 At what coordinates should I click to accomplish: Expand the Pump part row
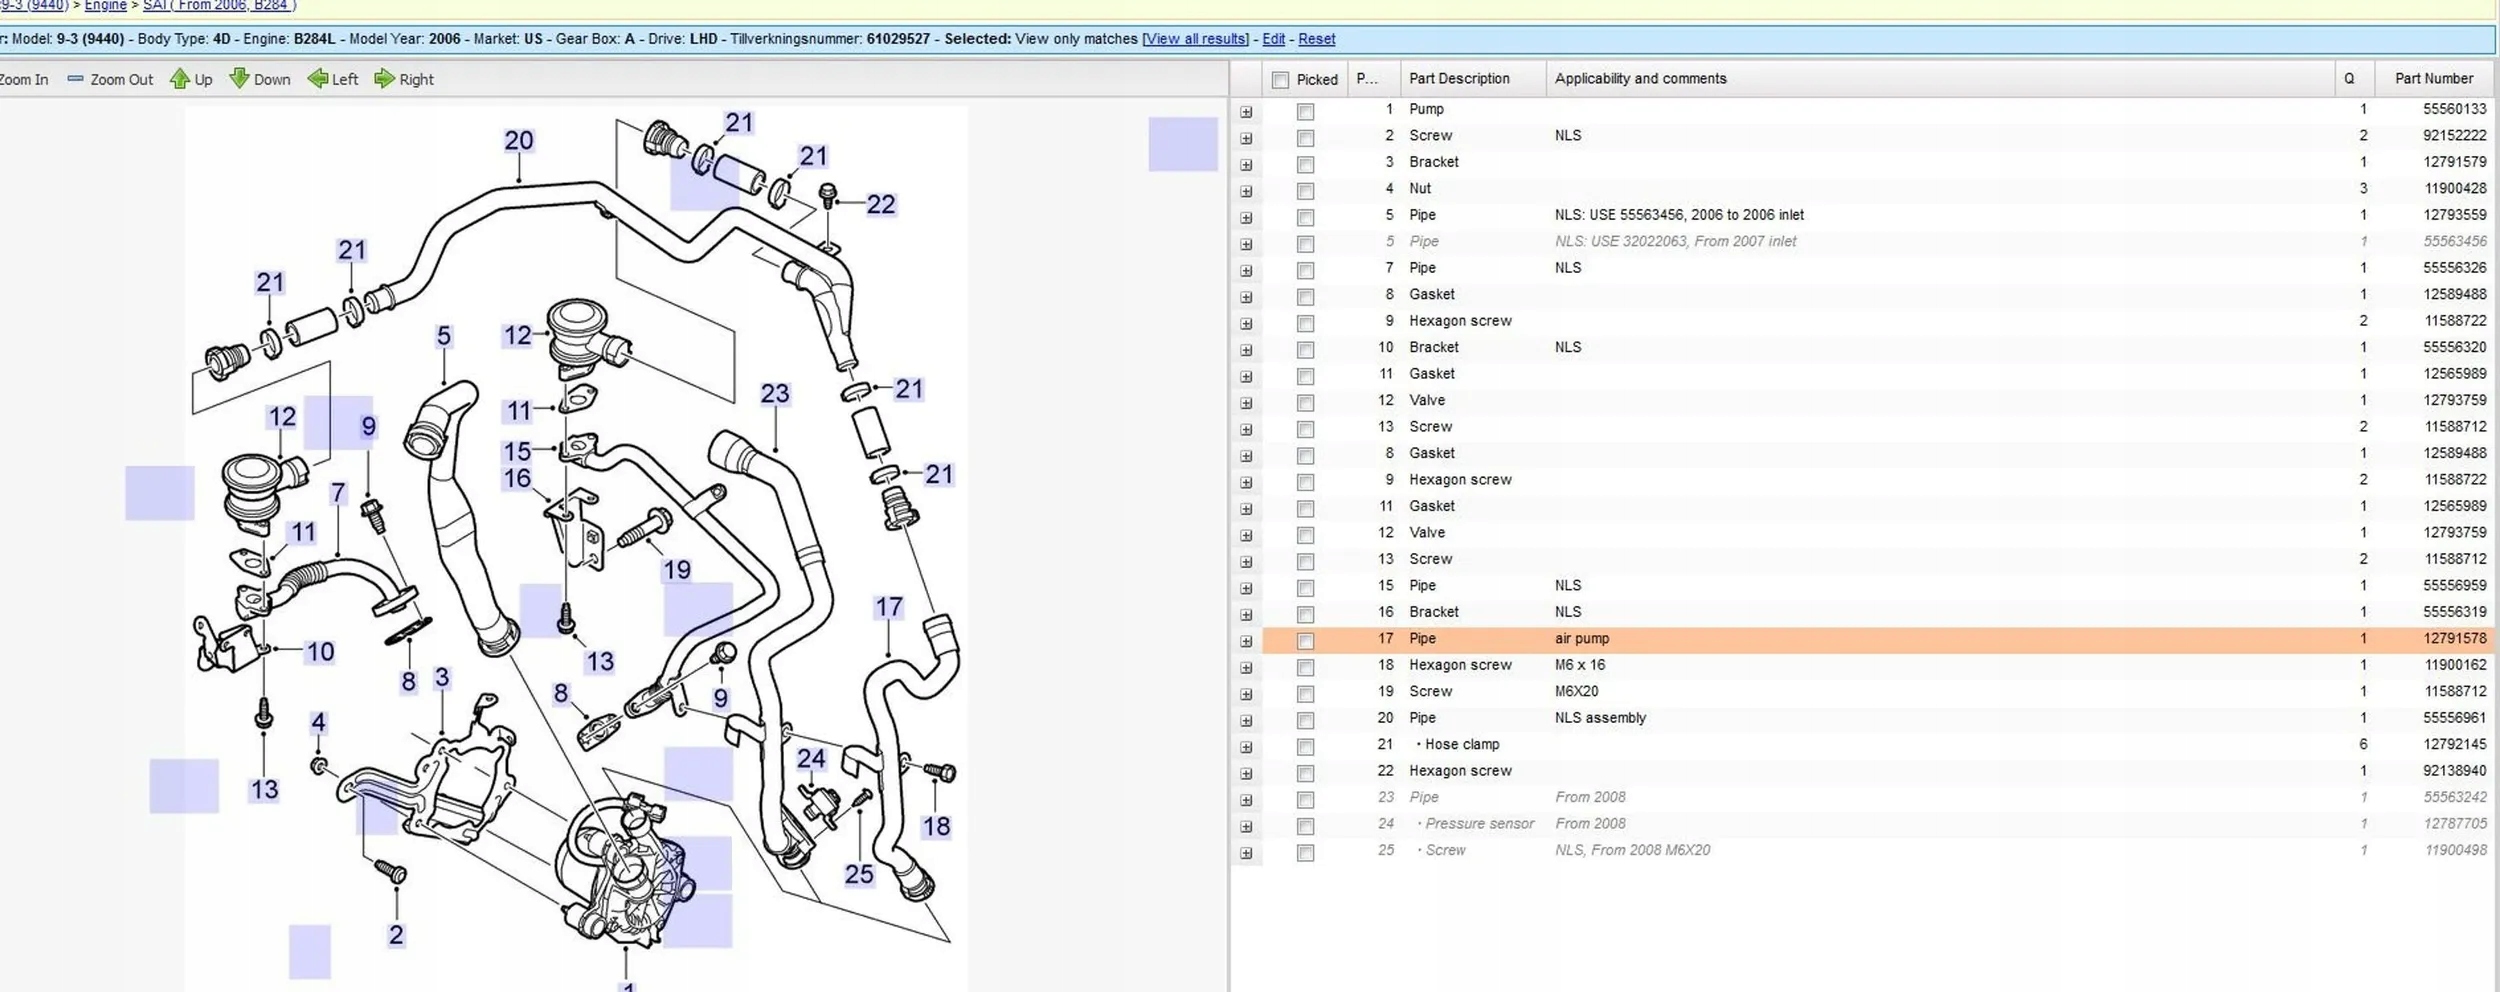point(1246,111)
